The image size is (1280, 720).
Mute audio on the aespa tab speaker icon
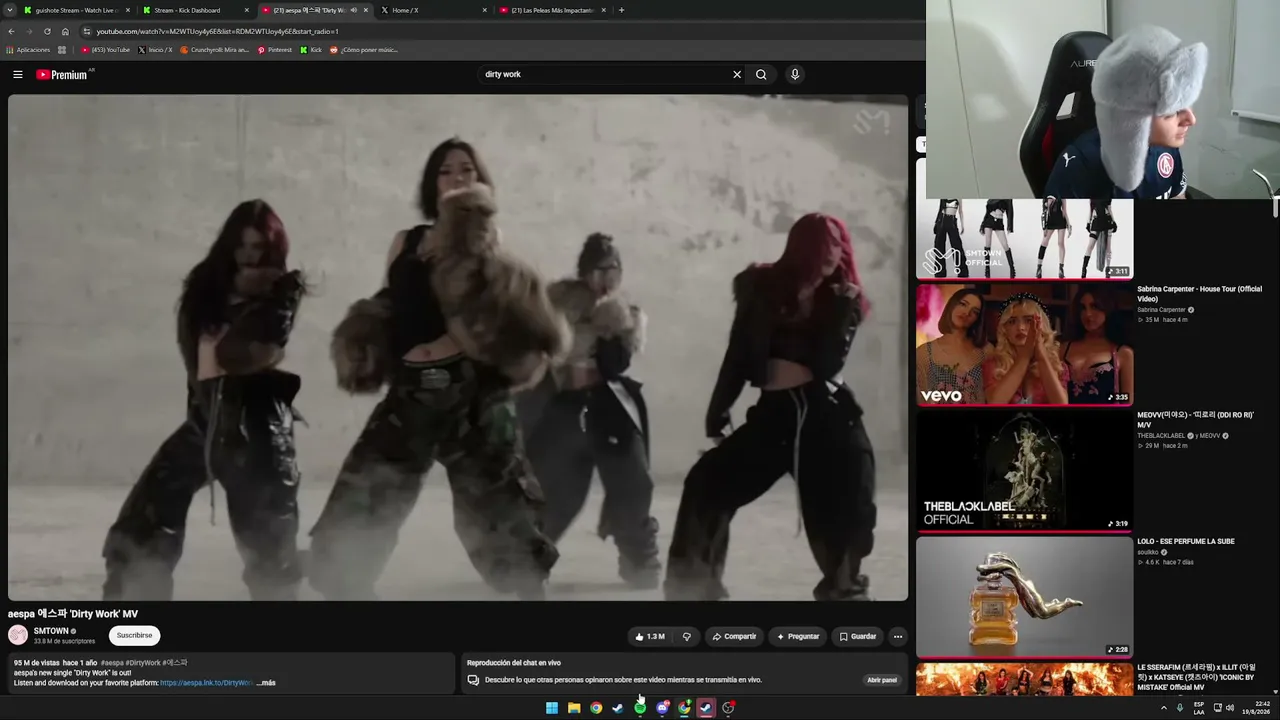[353, 10]
